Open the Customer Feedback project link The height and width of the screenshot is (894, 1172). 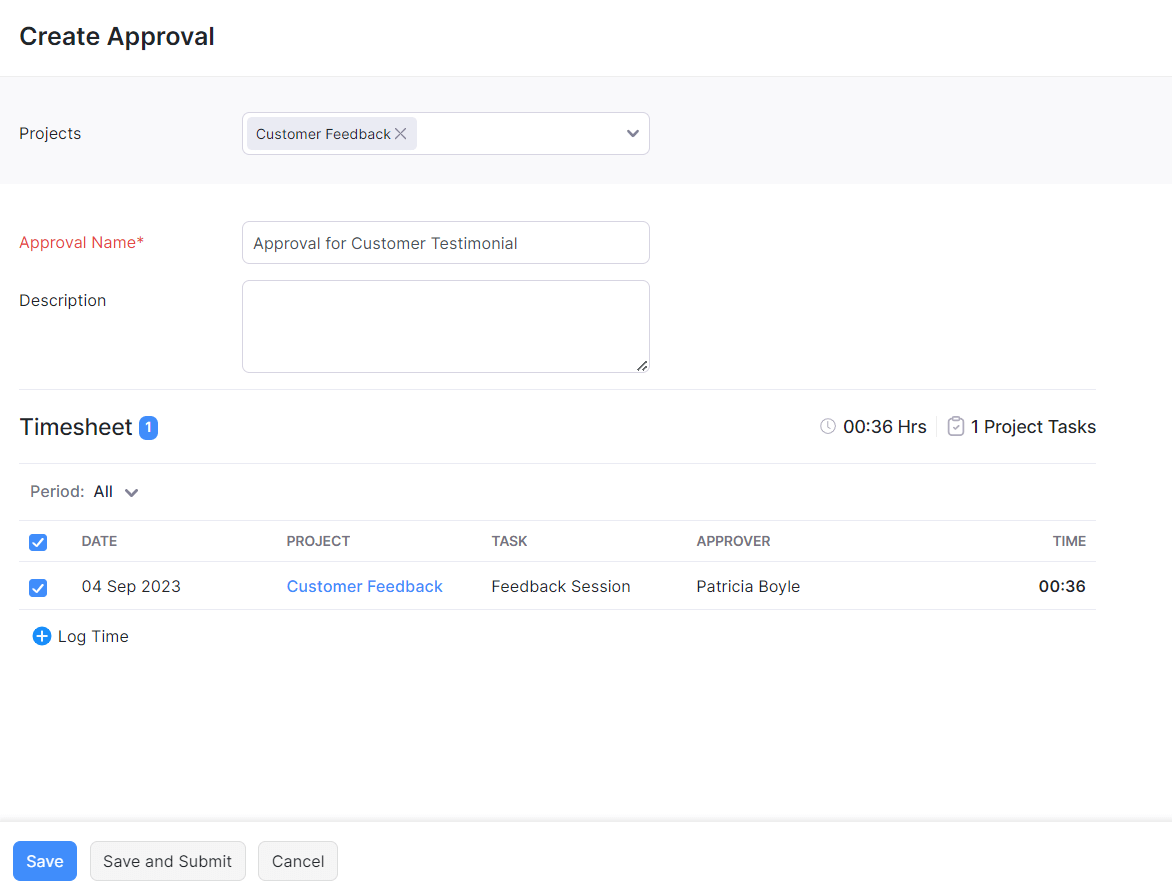coord(364,586)
